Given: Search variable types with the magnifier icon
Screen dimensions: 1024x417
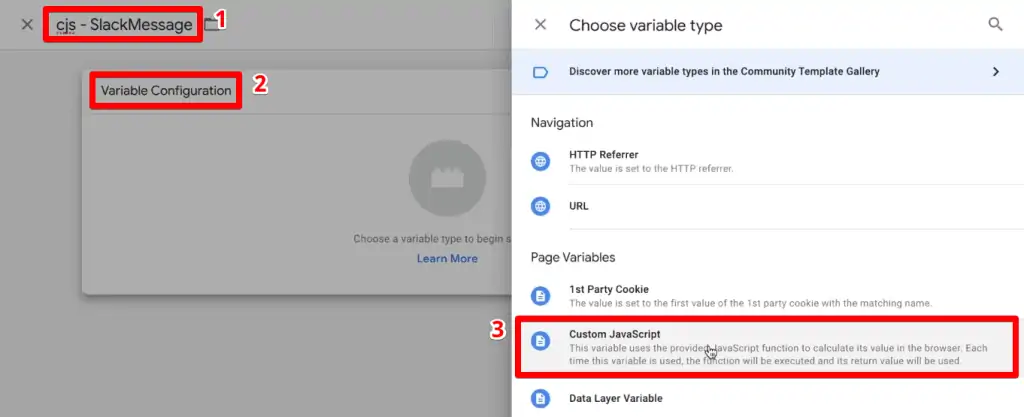Looking at the screenshot, I should click(x=995, y=25).
